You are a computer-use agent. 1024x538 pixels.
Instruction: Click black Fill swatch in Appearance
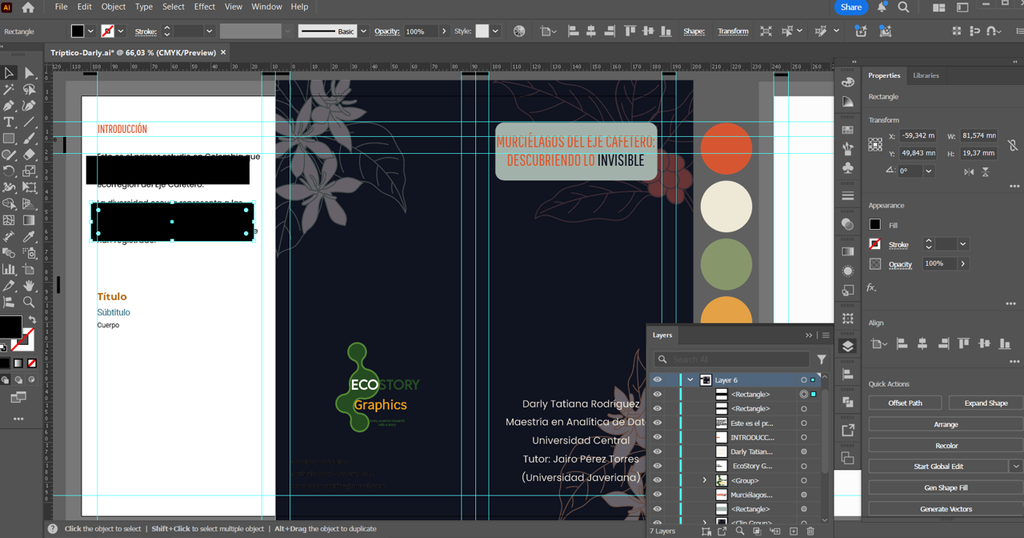pos(875,225)
